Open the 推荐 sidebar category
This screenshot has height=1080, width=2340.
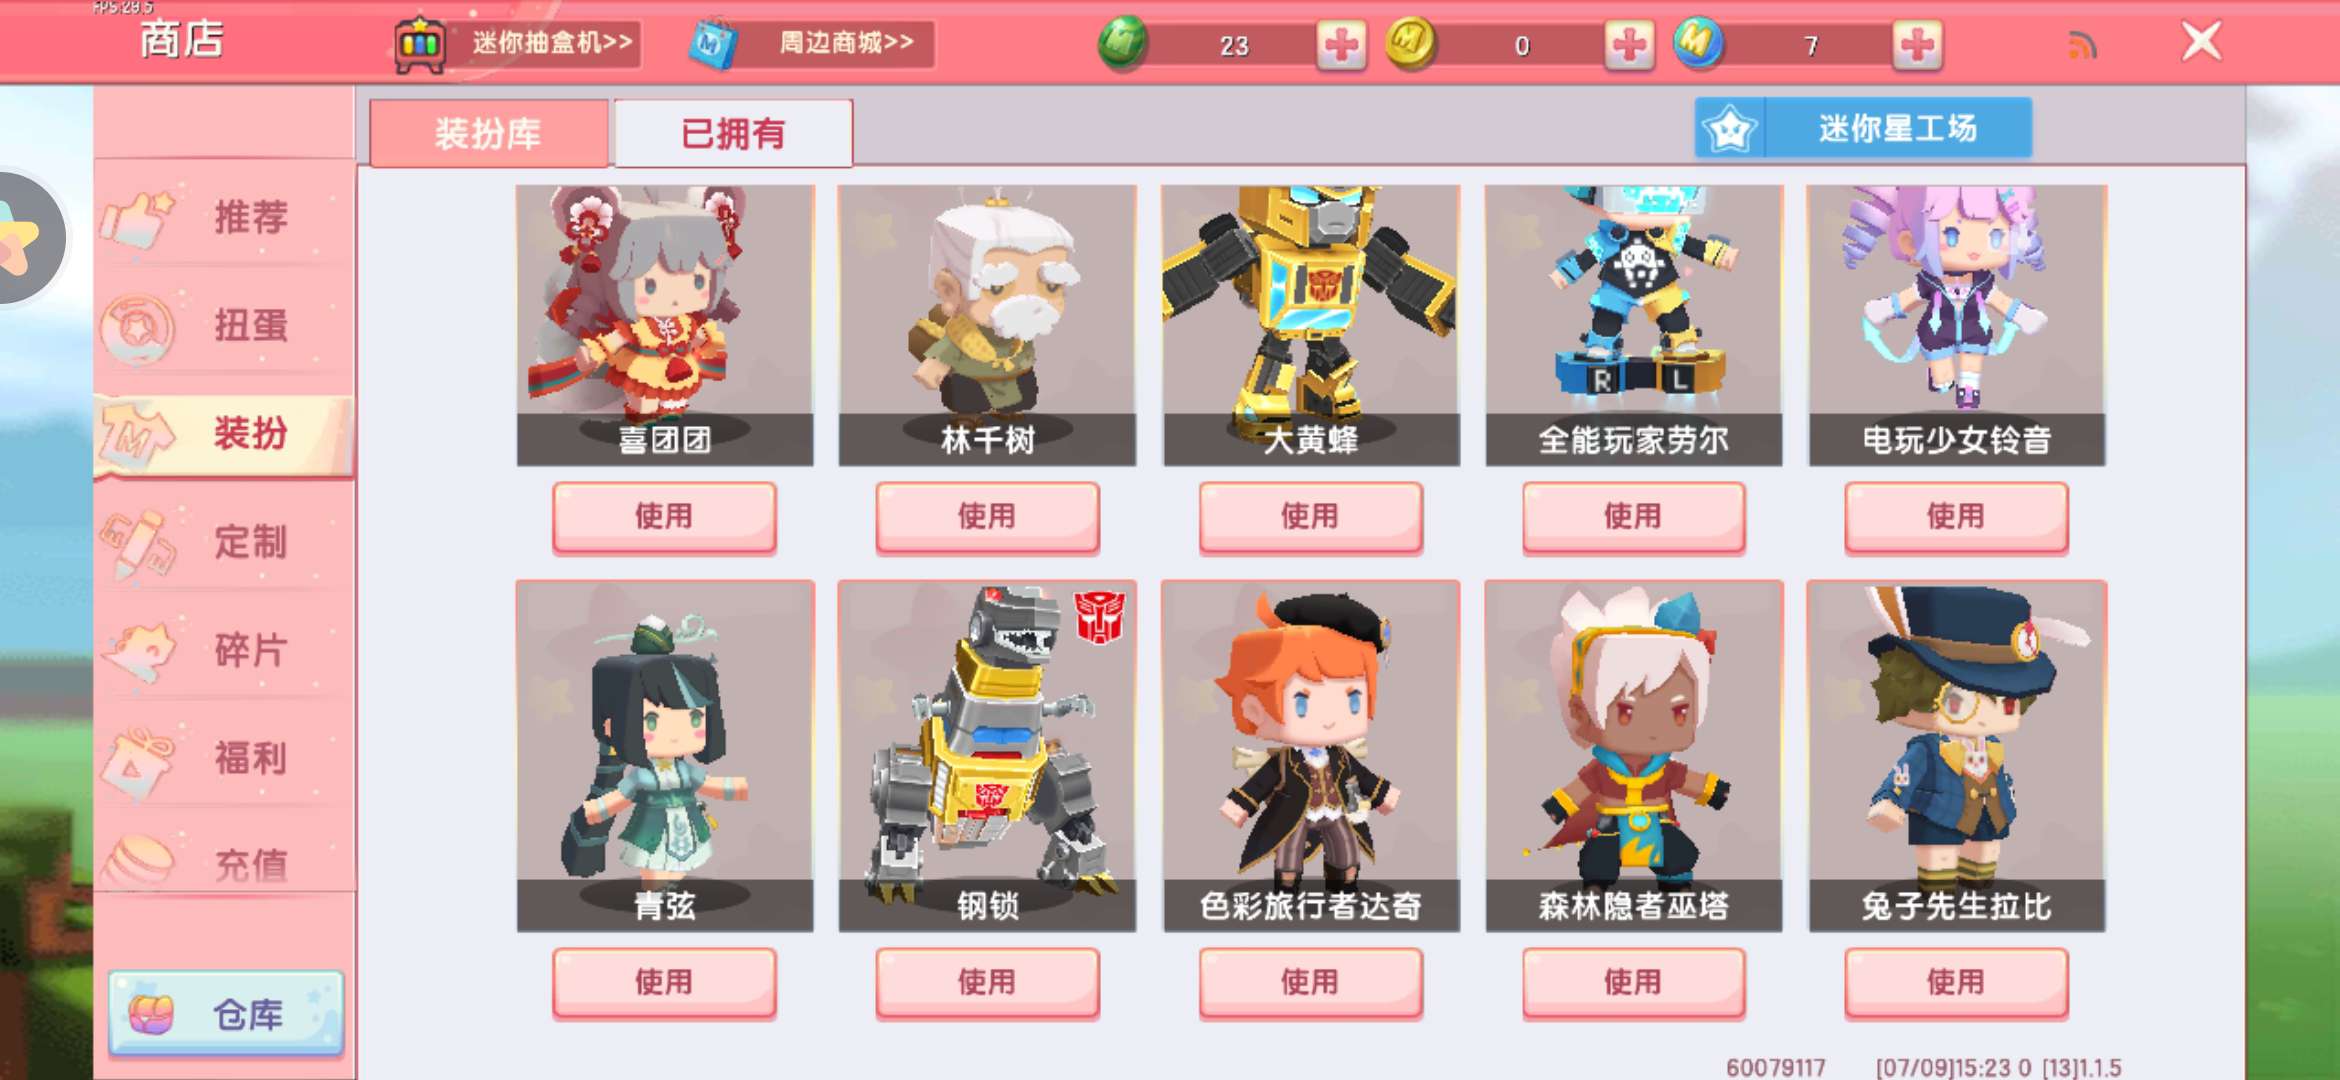225,217
